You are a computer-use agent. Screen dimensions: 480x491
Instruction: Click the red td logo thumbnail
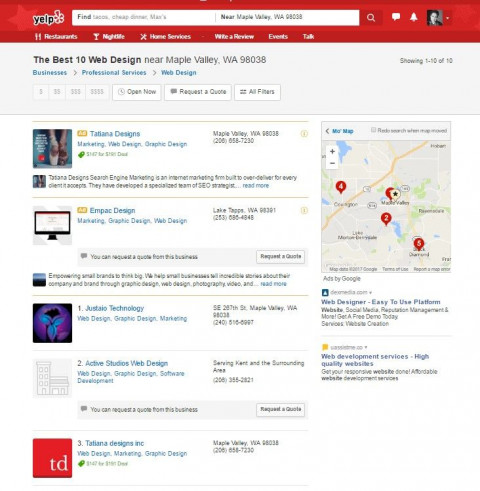click(52, 458)
